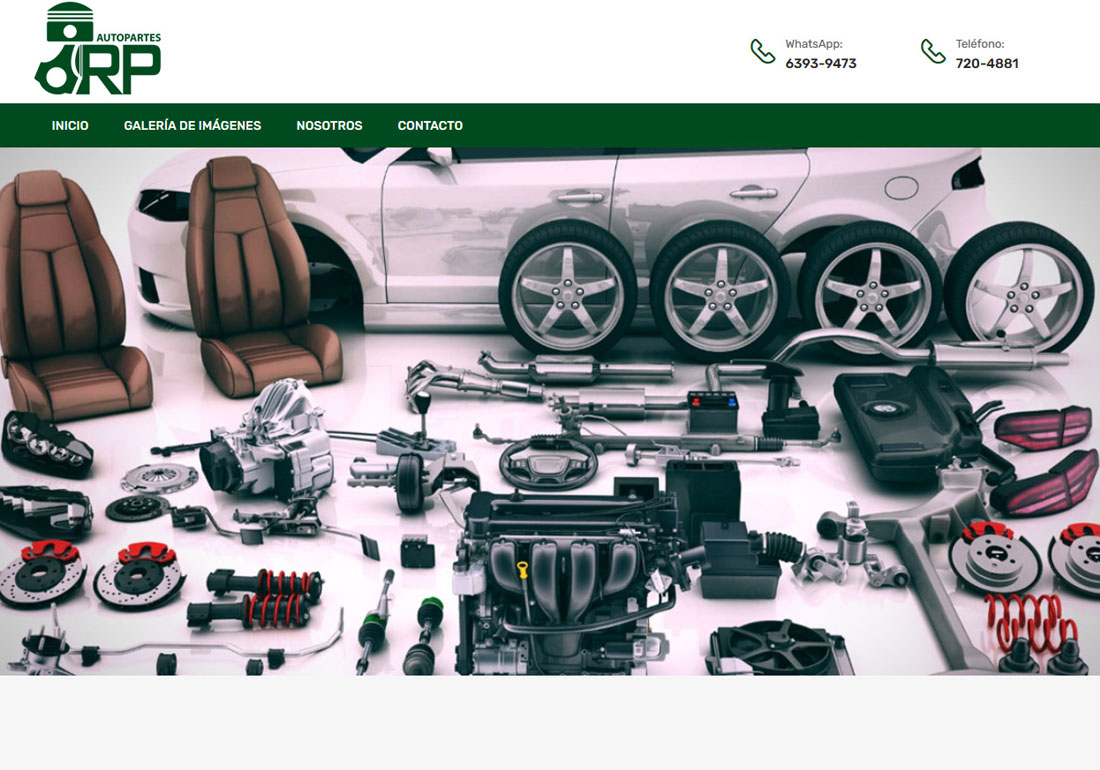Screen dimensions: 1100x770
Task: Open the INICIO menu item
Action: coord(70,126)
